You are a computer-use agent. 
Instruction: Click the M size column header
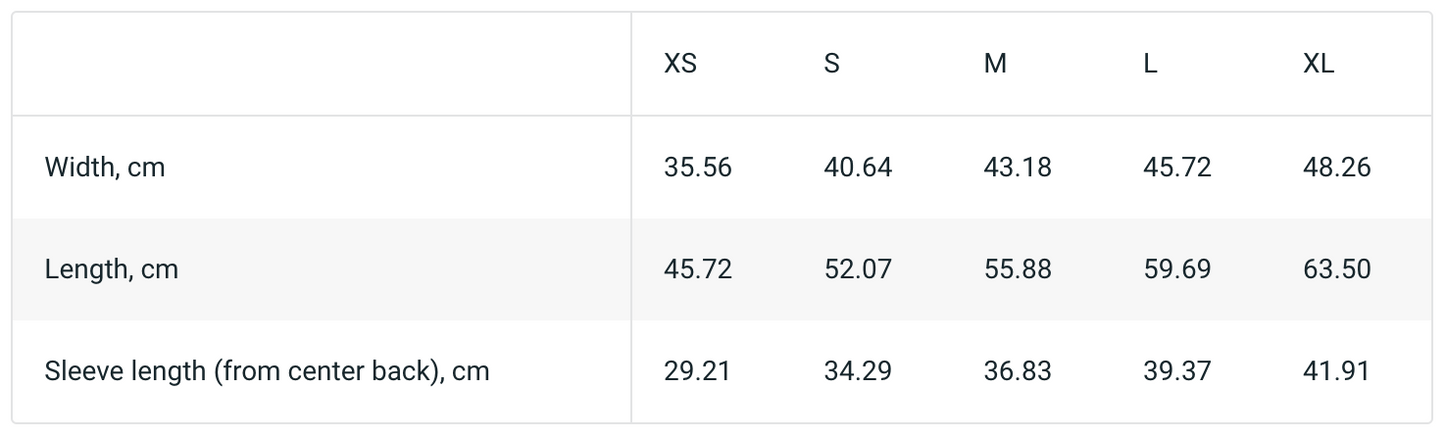coord(995,64)
